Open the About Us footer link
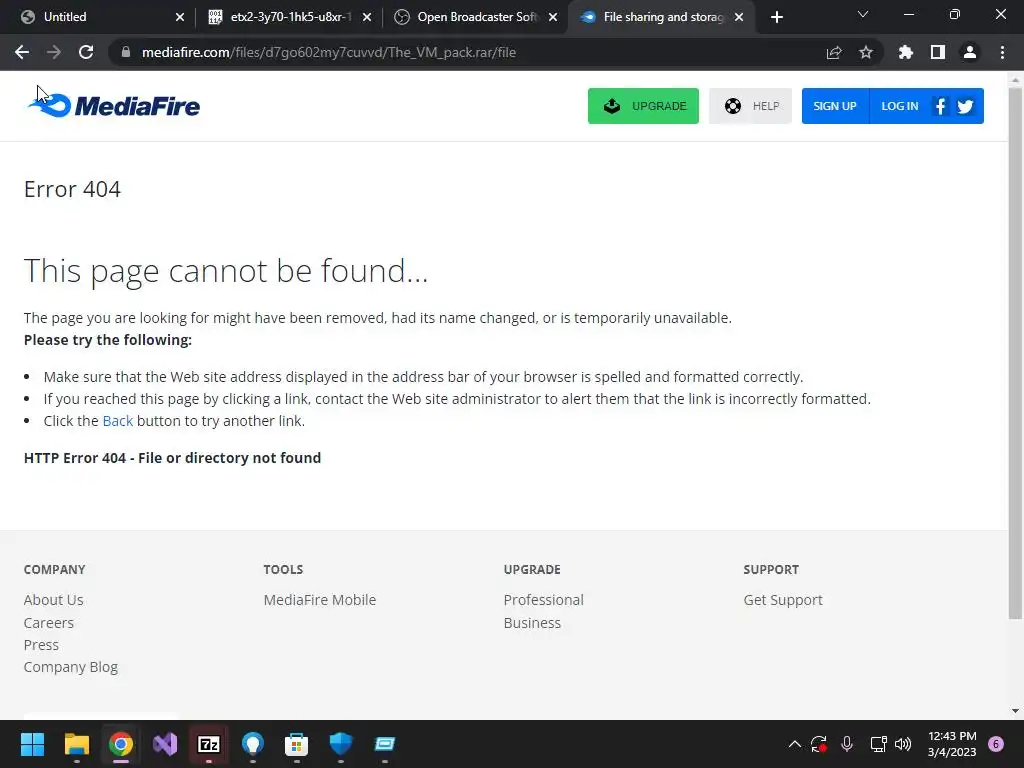Screen dimensions: 1024x768 click(x=54, y=600)
